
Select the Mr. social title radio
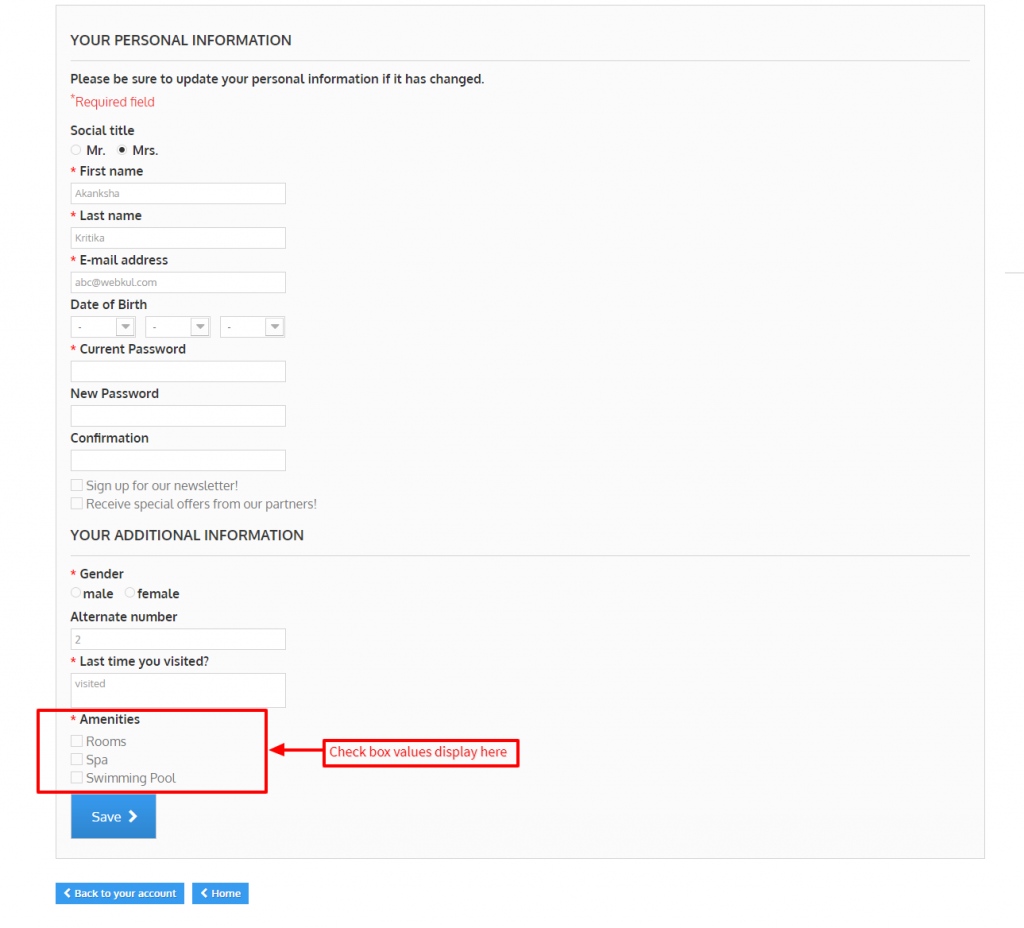coord(76,150)
